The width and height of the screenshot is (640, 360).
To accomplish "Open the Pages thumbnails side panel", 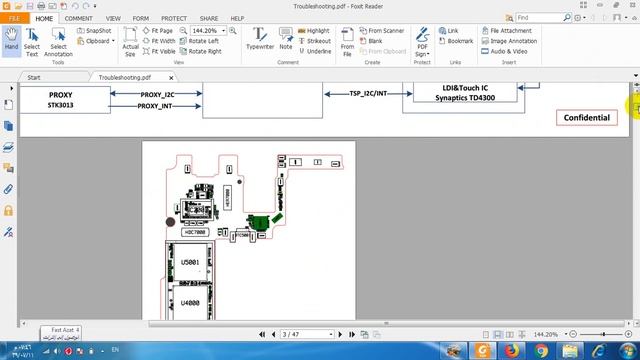I will point(8,126).
